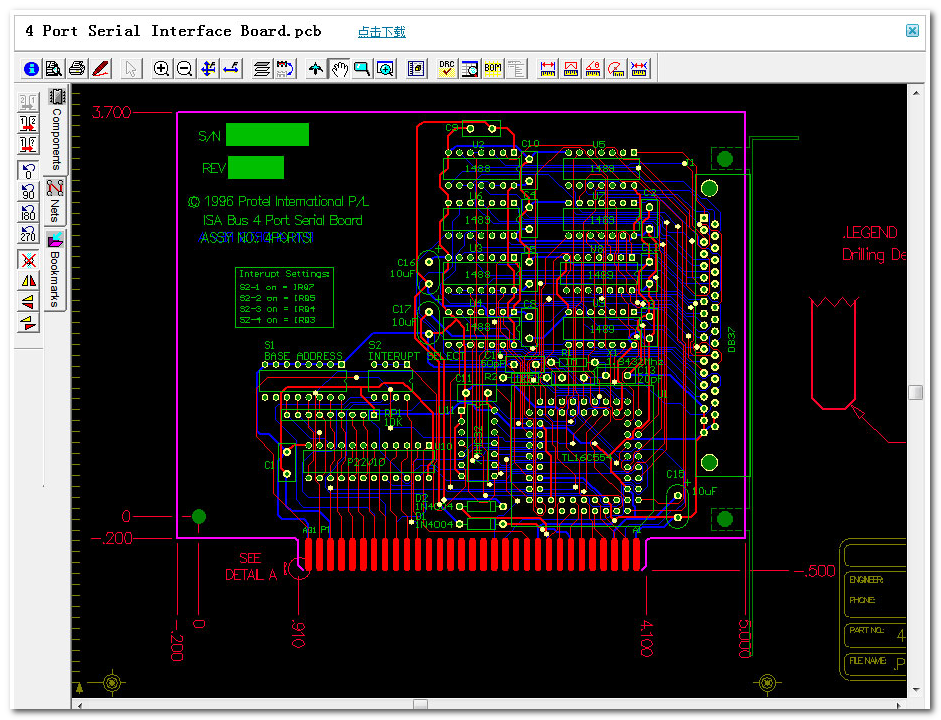This screenshot has height=720, width=941.
Task: Close the PCB file preview panel
Action: point(912,31)
